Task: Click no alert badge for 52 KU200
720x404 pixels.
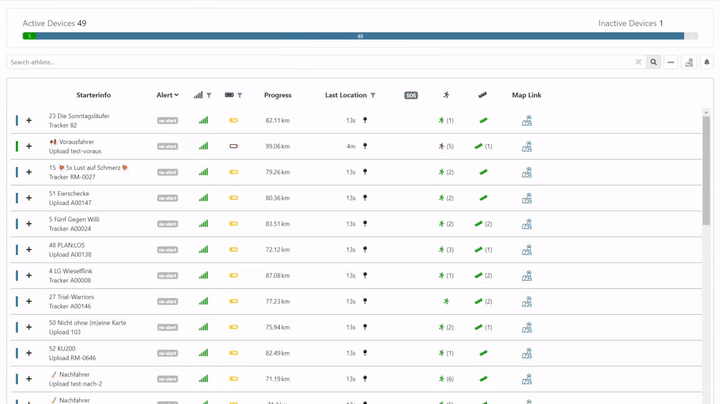Action: point(167,354)
